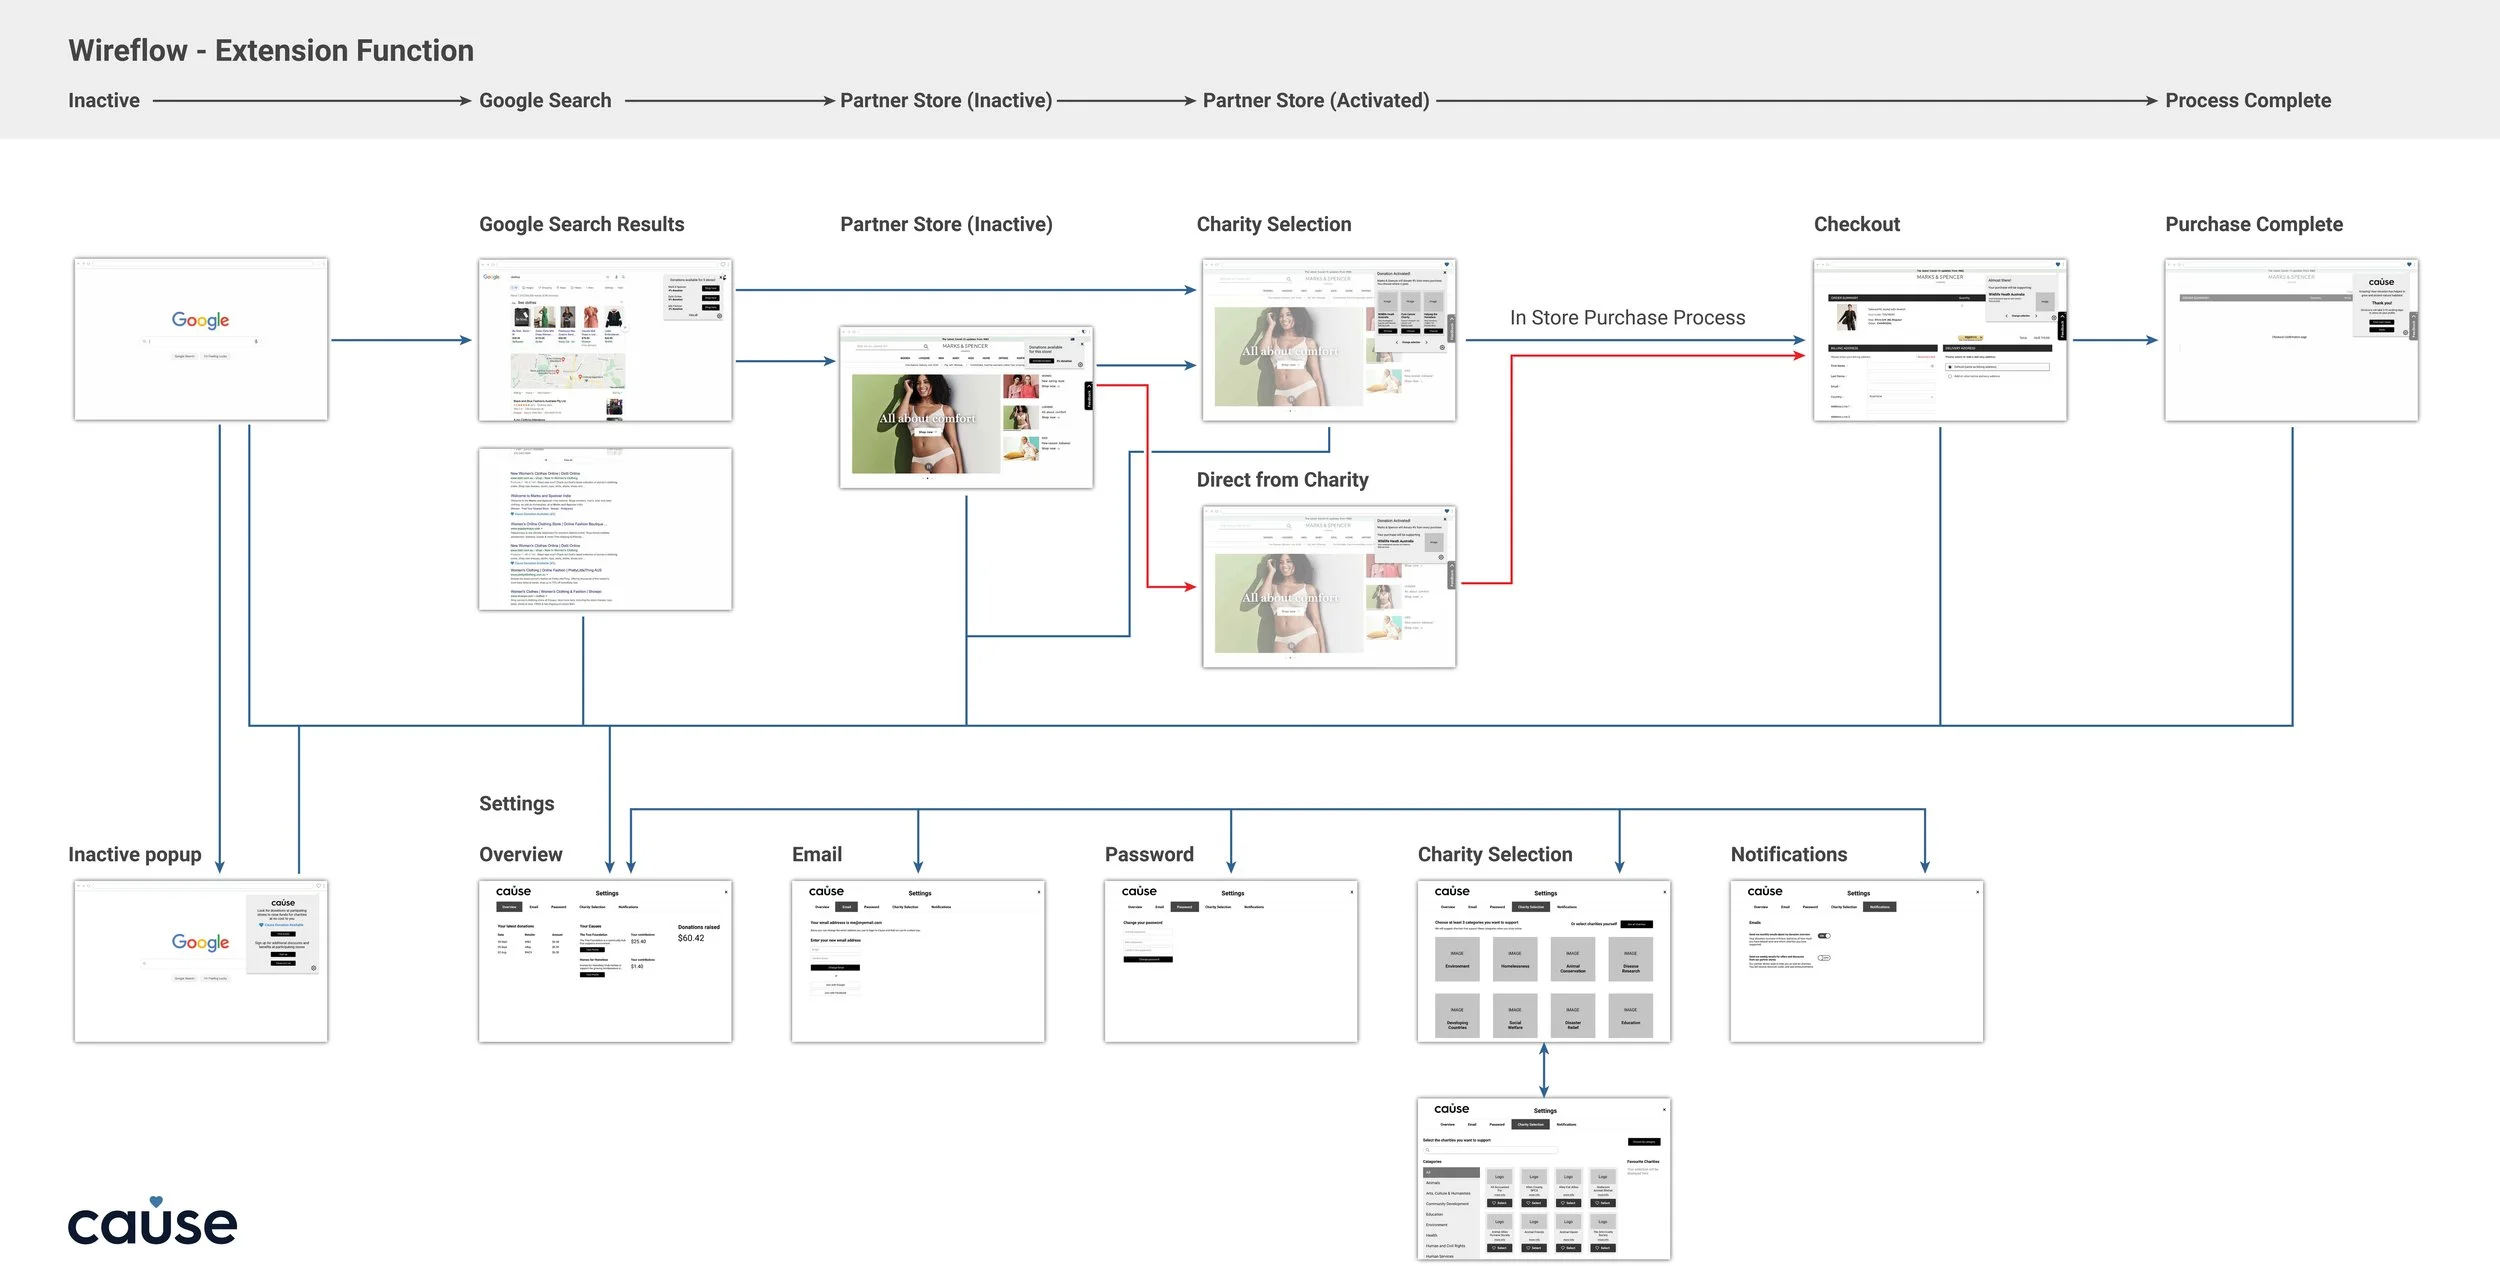Click the Google search box on Inactive screen

(x=200, y=342)
